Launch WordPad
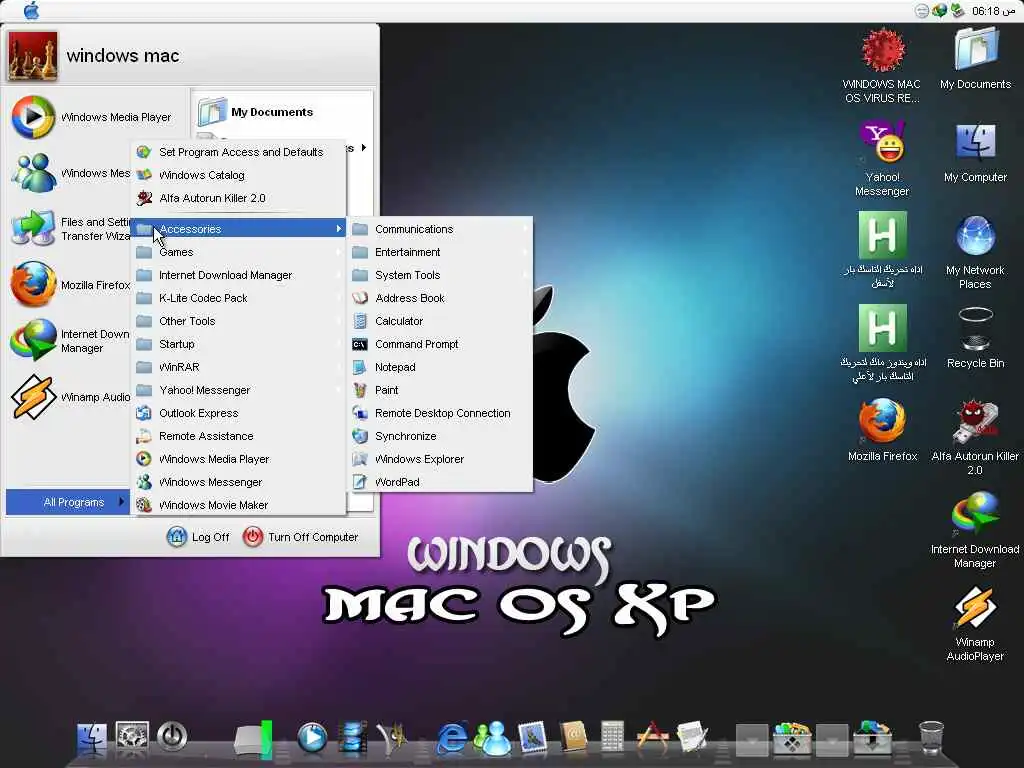The image size is (1024, 768). pos(441,482)
